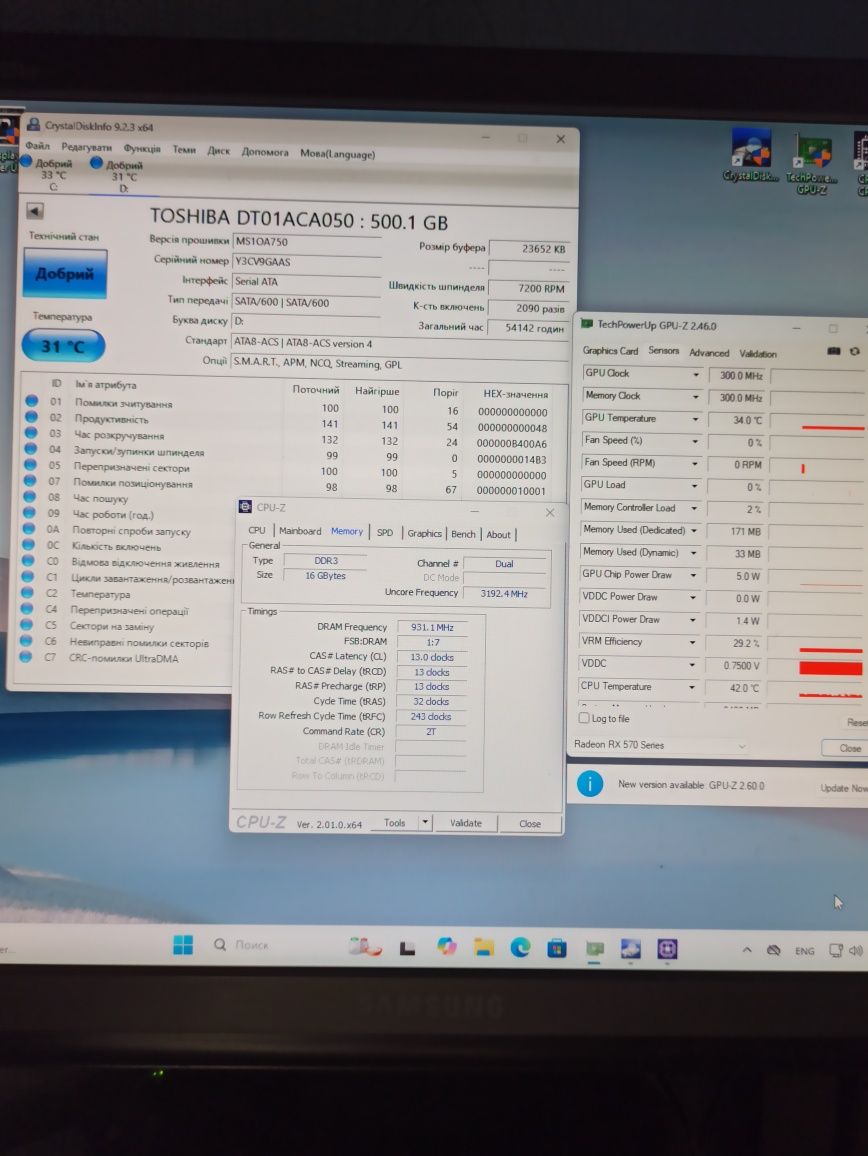The width and height of the screenshot is (868, 1156).
Task: Expand the Memory Clock sensor dropdown
Action: tap(695, 397)
